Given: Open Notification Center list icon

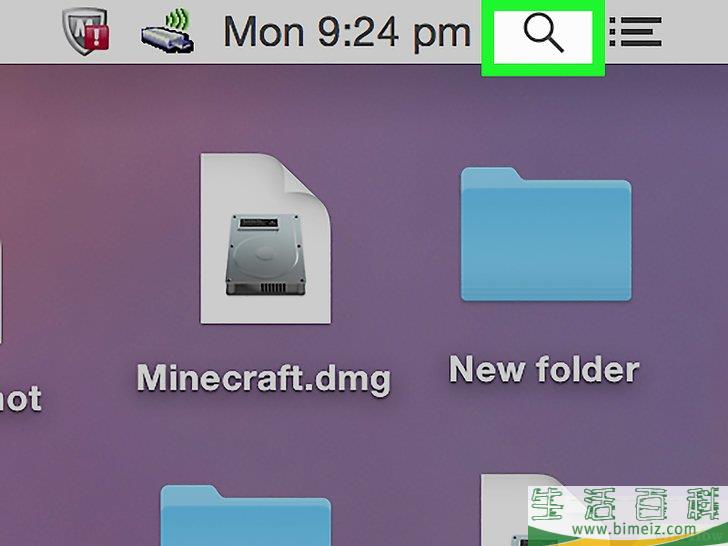Looking at the screenshot, I should 635,33.
